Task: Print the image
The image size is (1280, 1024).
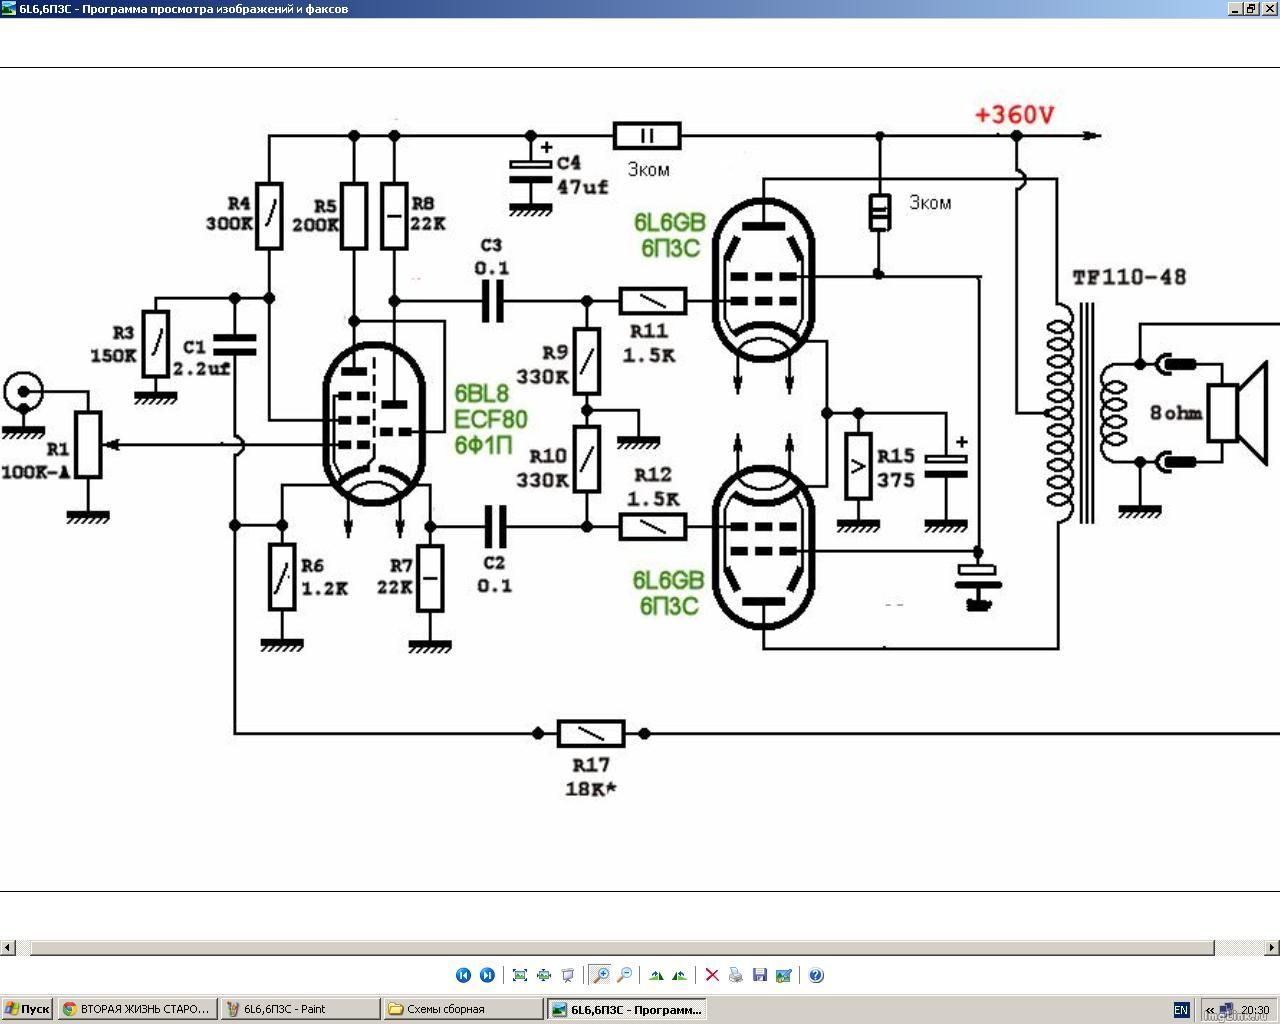Action: click(x=736, y=975)
